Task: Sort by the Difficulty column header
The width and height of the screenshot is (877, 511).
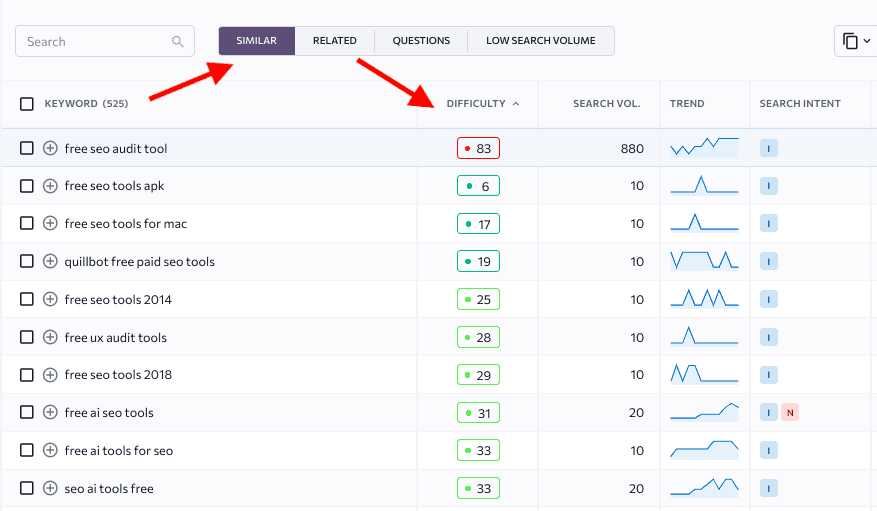Action: click(477, 104)
